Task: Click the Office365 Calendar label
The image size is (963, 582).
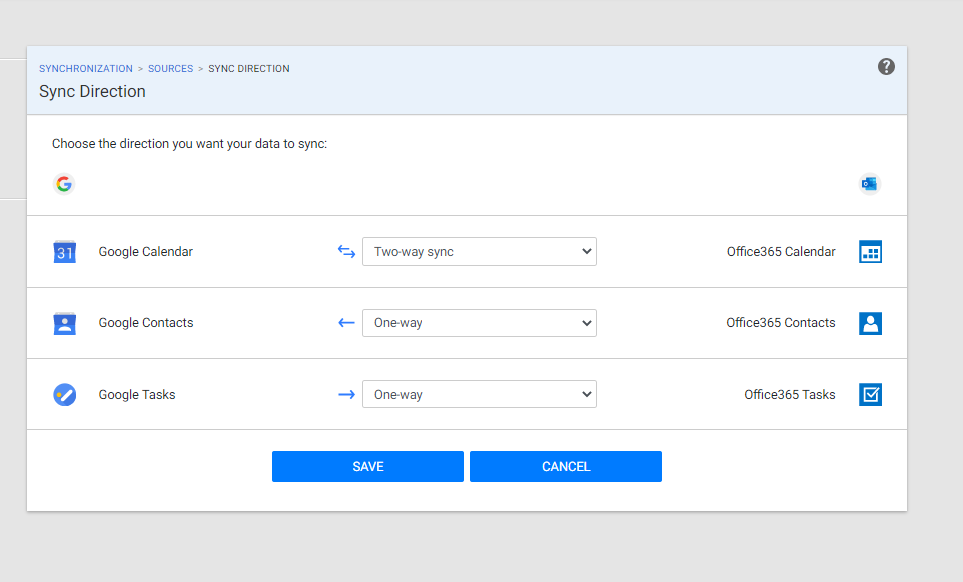Action: coord(781,252)
